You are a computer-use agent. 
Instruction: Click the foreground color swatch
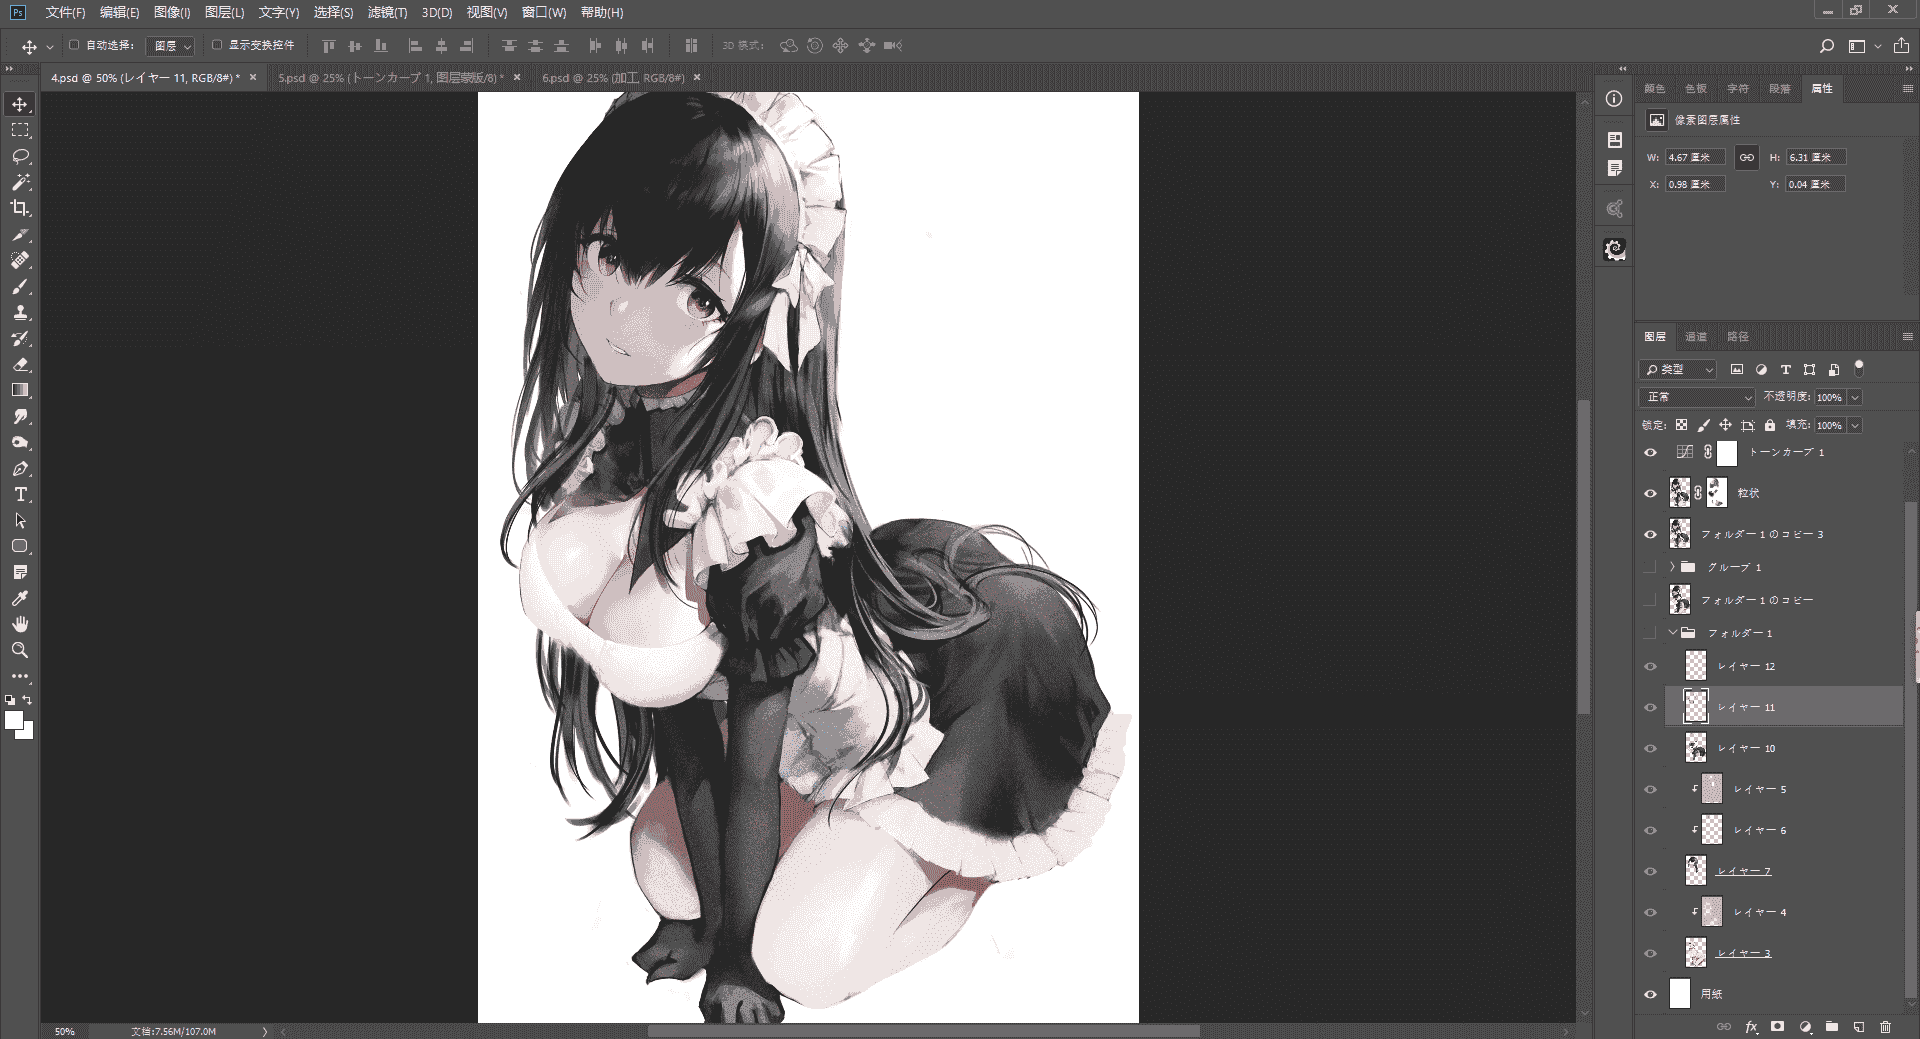(14, 720)
